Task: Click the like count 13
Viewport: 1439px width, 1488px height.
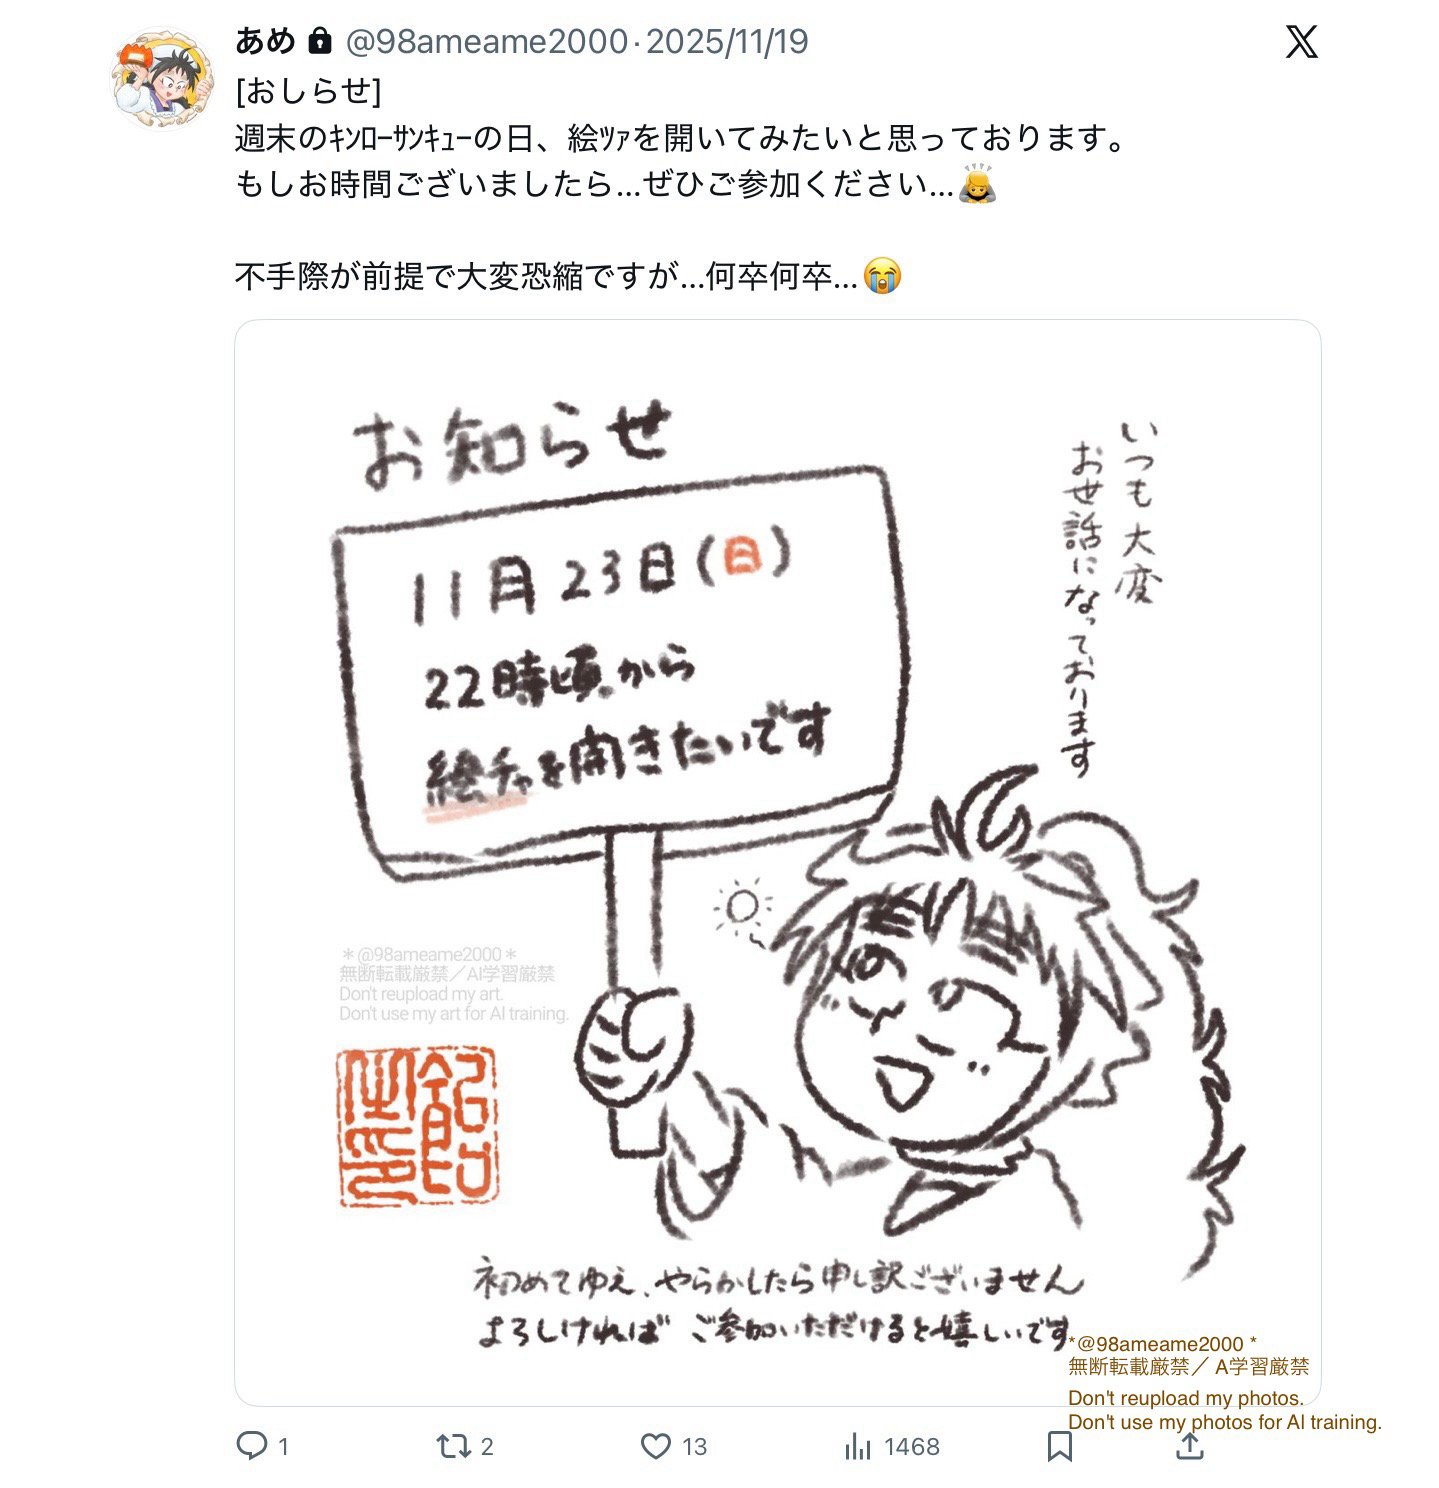Action: click(x=694, y=1447)
